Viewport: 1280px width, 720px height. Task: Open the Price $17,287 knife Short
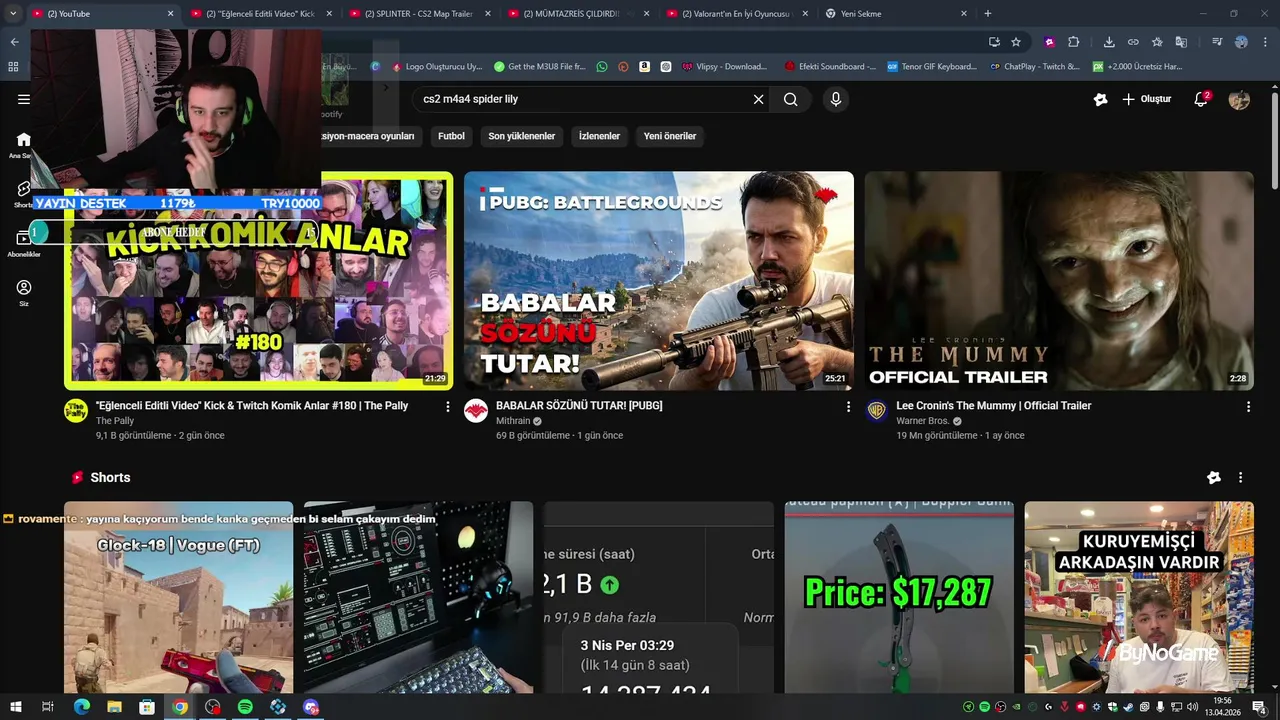899,597
